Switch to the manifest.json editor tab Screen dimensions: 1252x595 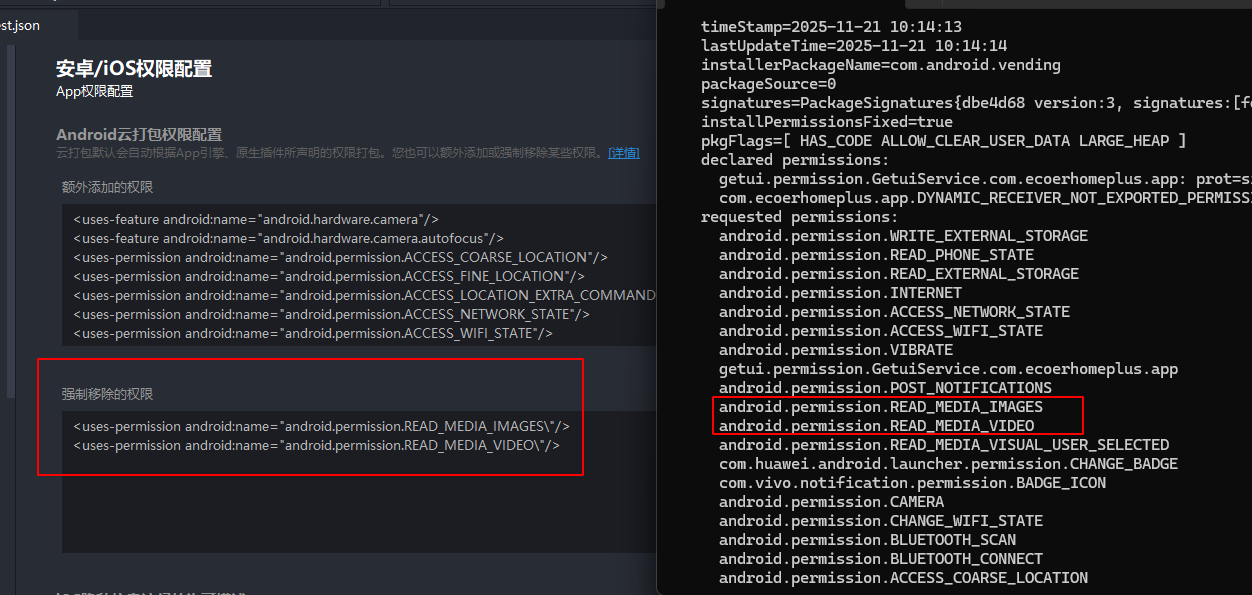coord(22,25)
